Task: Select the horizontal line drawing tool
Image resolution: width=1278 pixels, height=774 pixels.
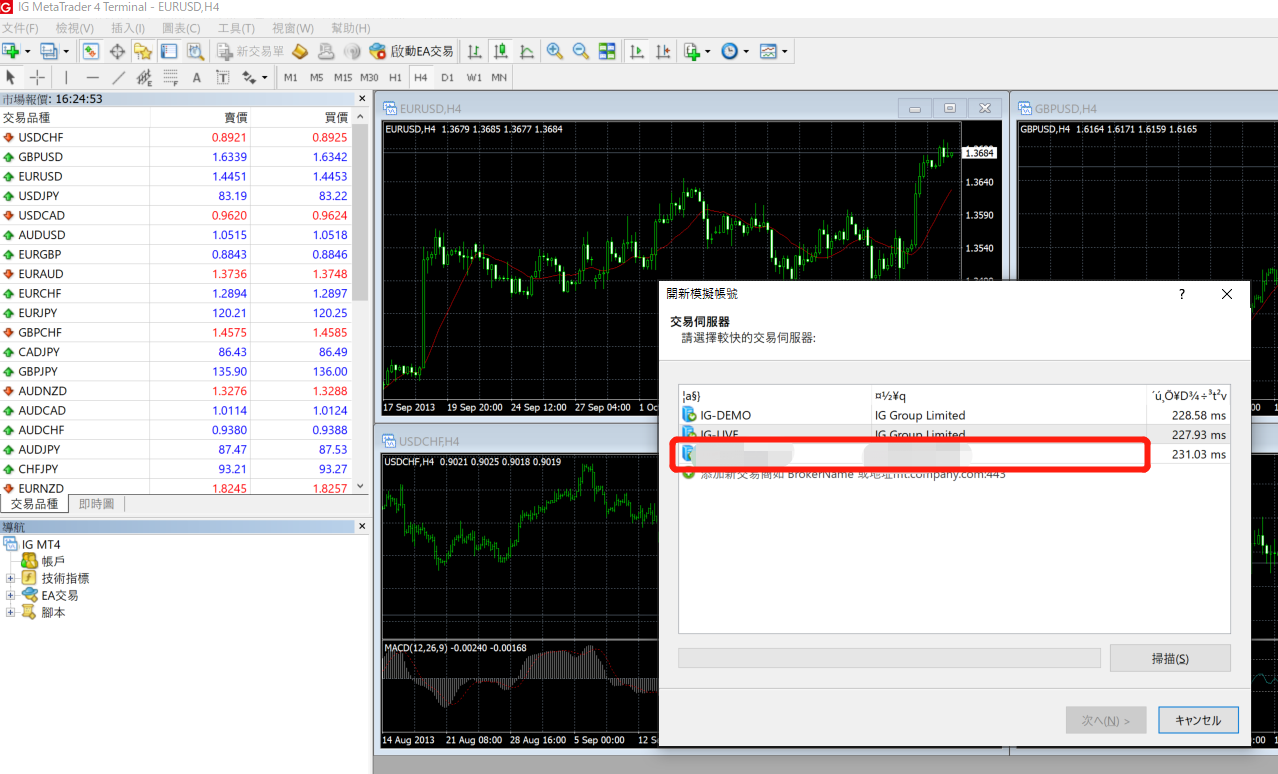Action: pos(92,77)
